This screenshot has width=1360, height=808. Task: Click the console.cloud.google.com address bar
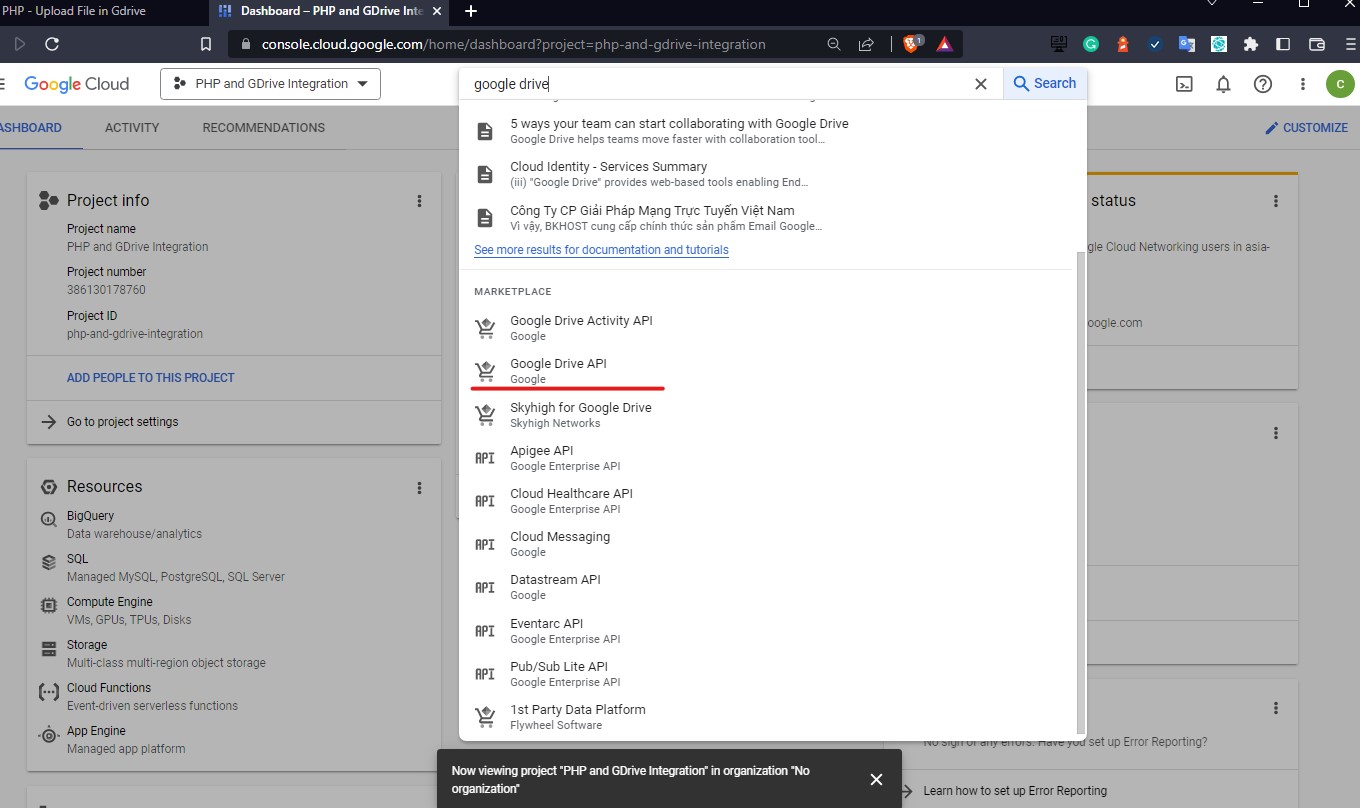(513, 44)
